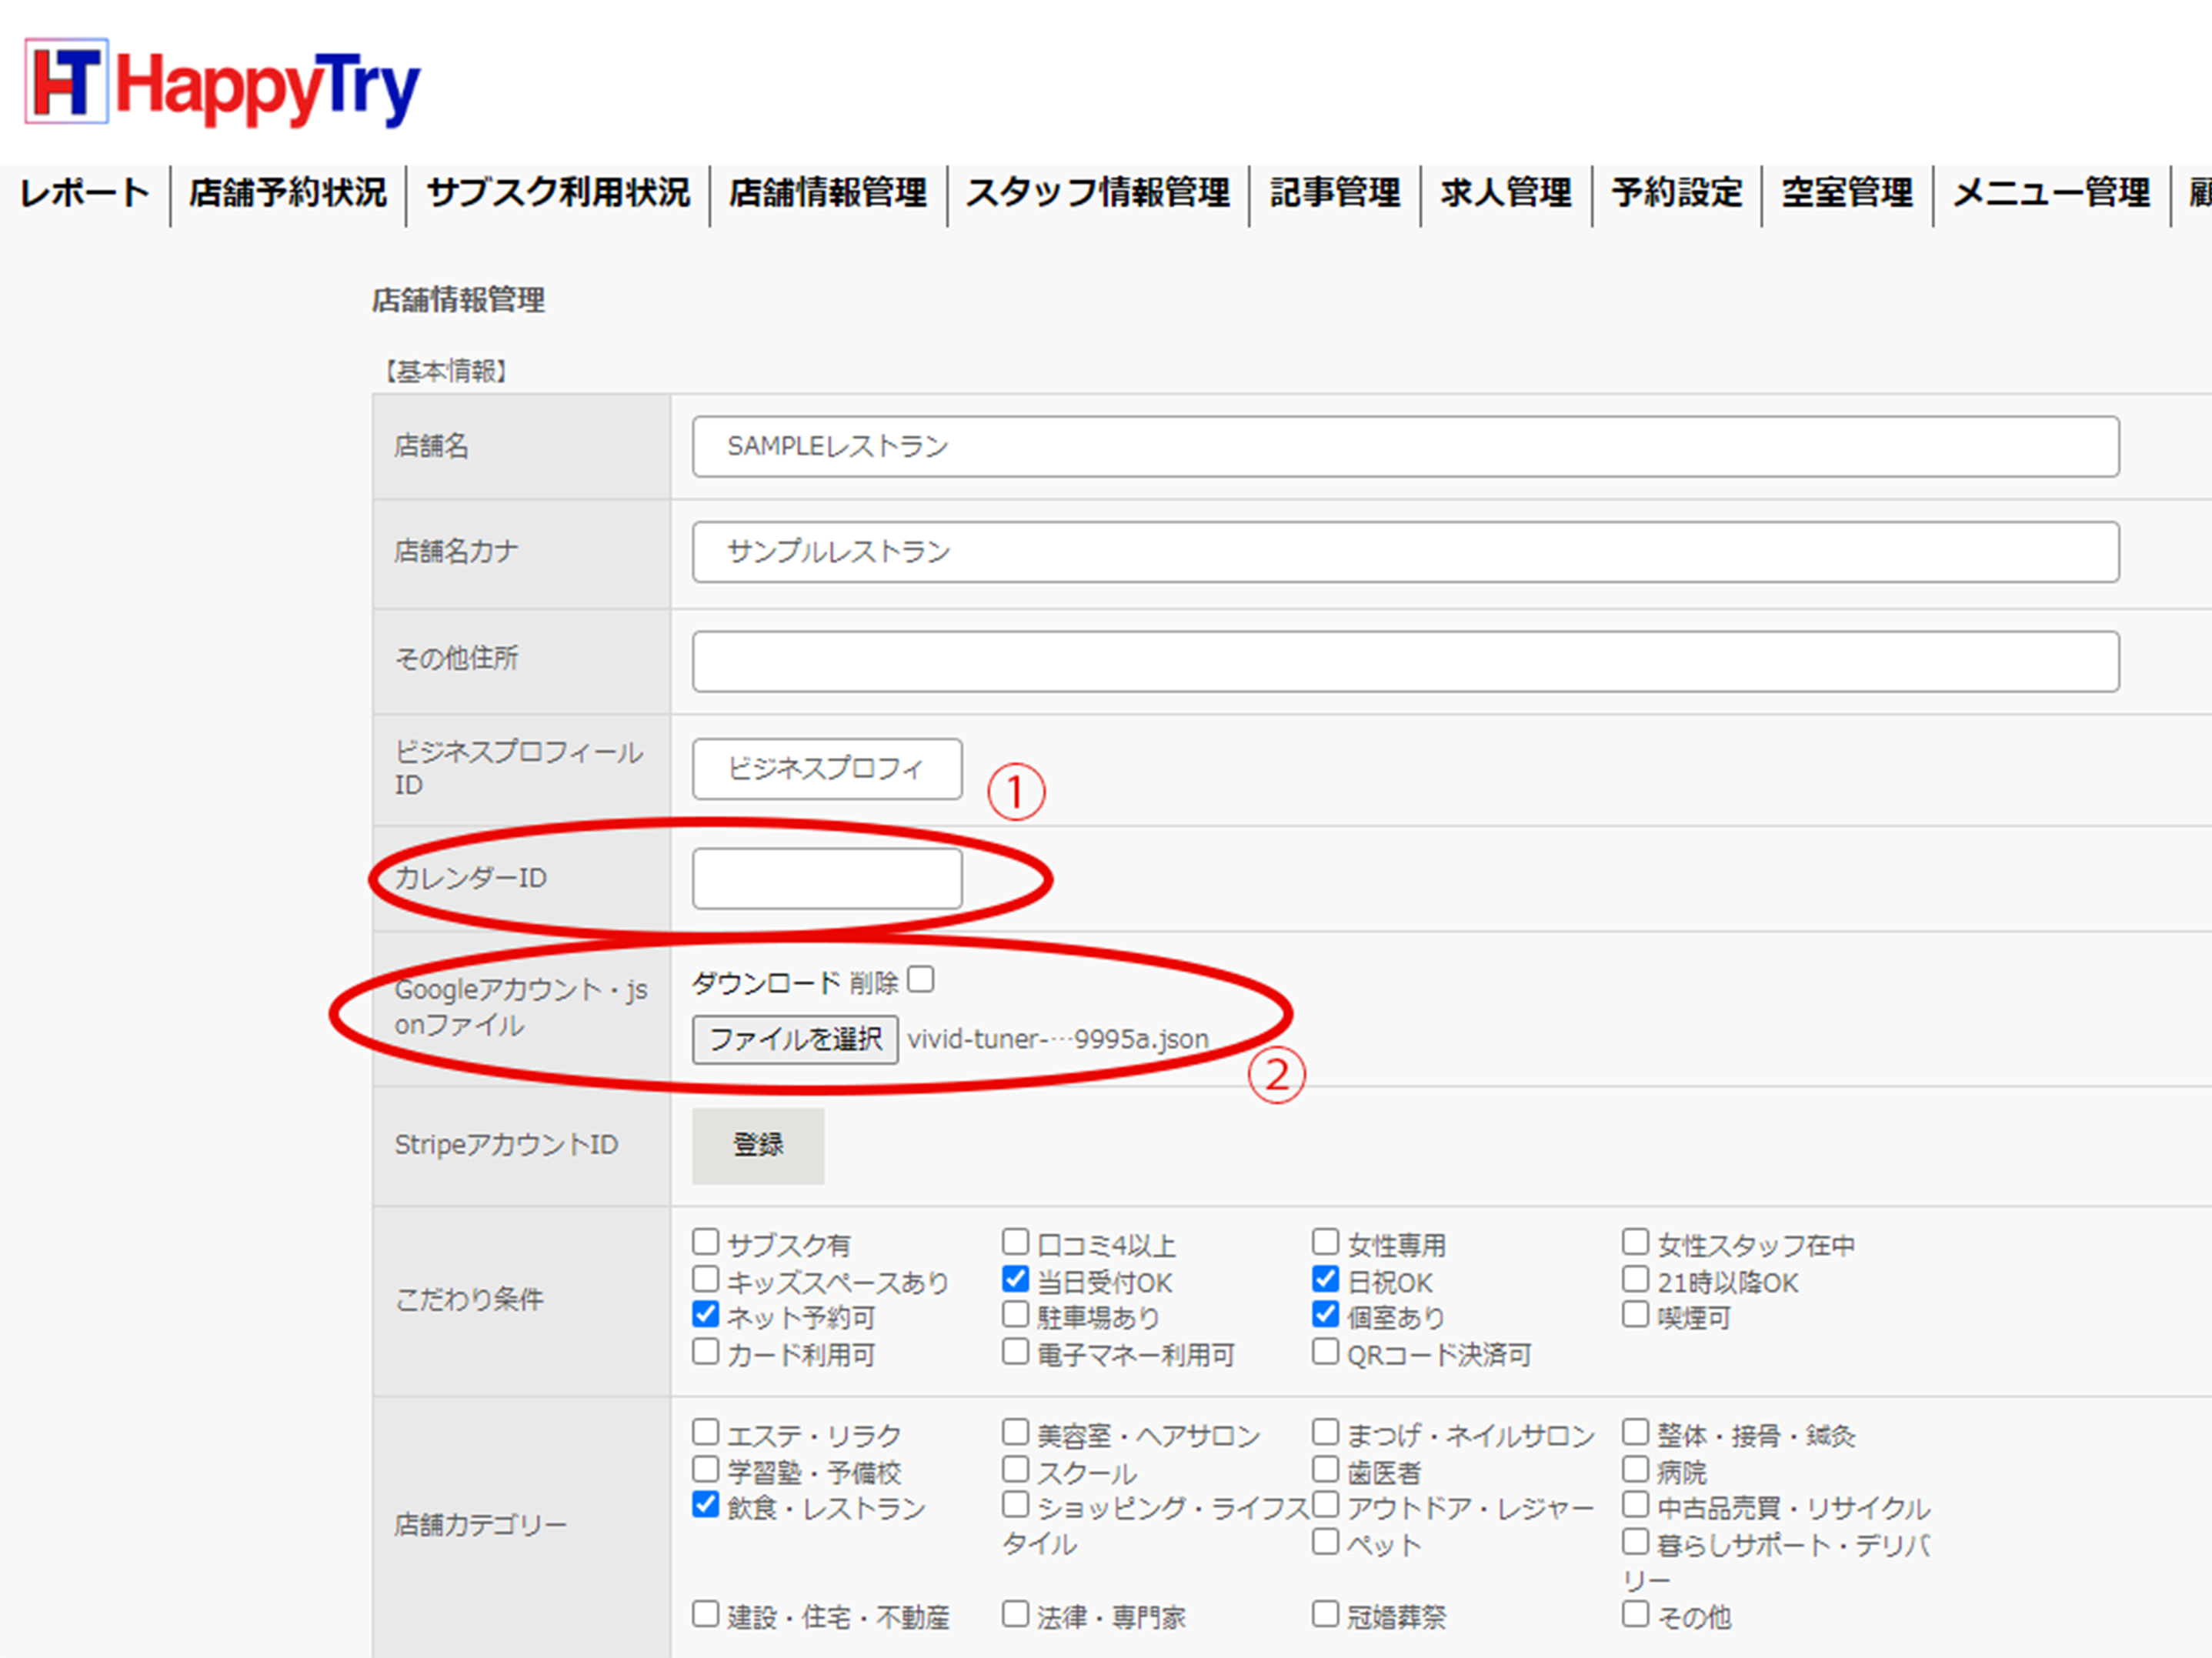The width and height of the screenshot is (2212, 1658).
Task: Tick the 駐車場あり checkbox
Action: (1015, 1314)
